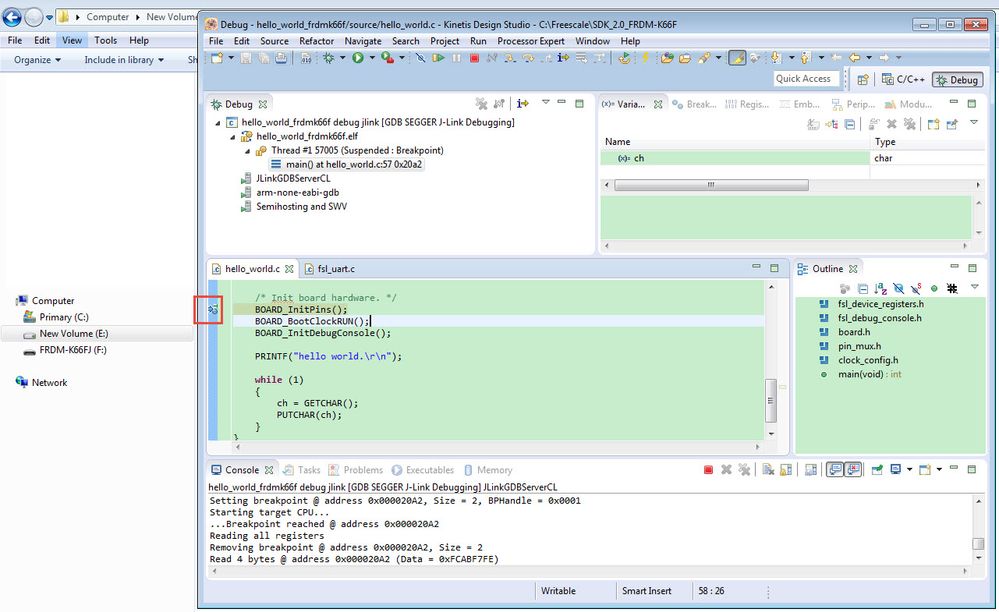Open the Processor Expert menu
999x612 pixels.
(531, 41)
